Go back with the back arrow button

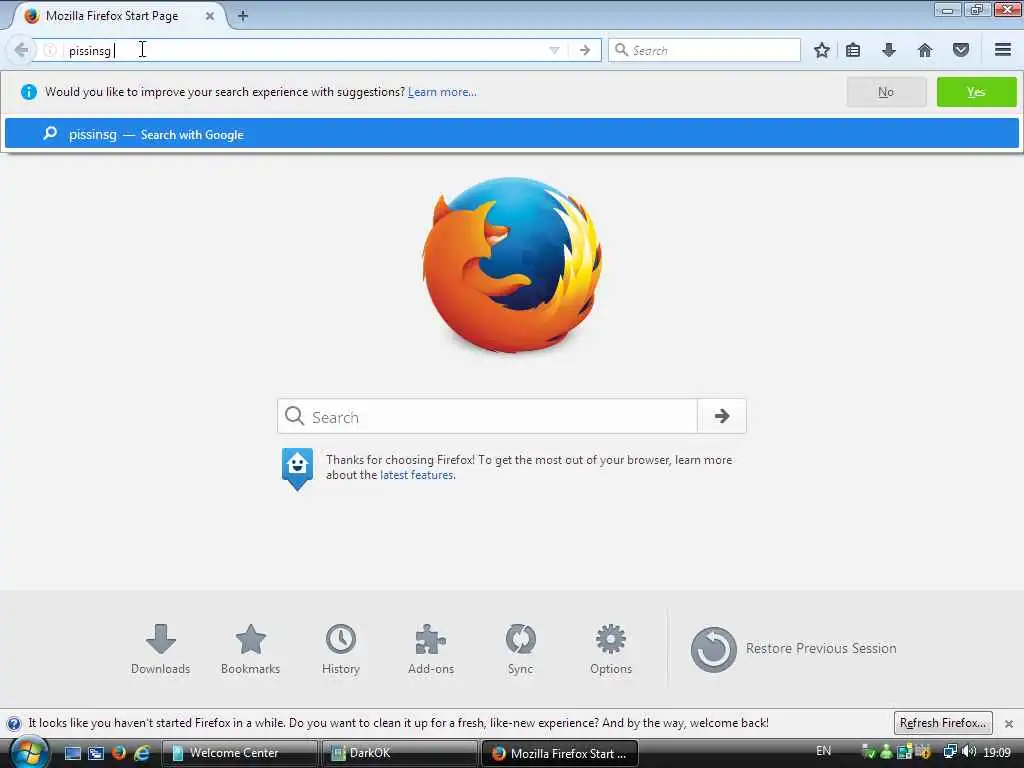21,50
